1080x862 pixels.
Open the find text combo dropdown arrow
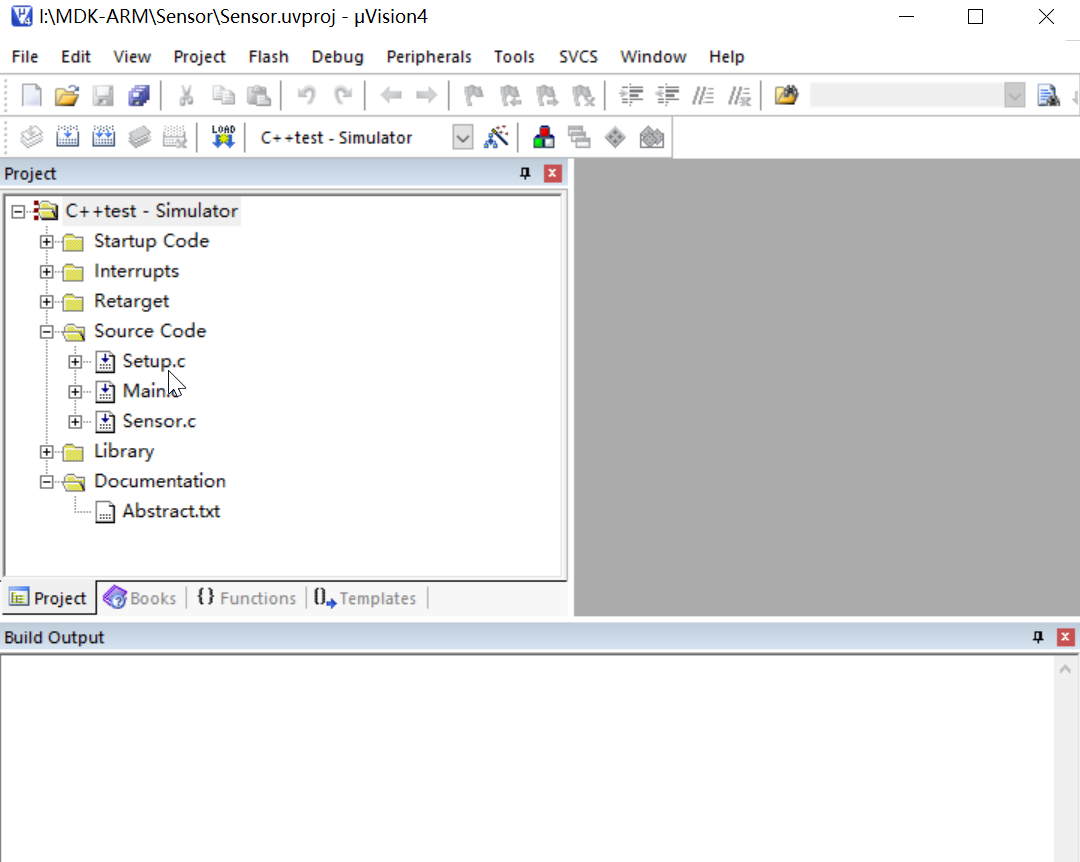point(1015,96)
